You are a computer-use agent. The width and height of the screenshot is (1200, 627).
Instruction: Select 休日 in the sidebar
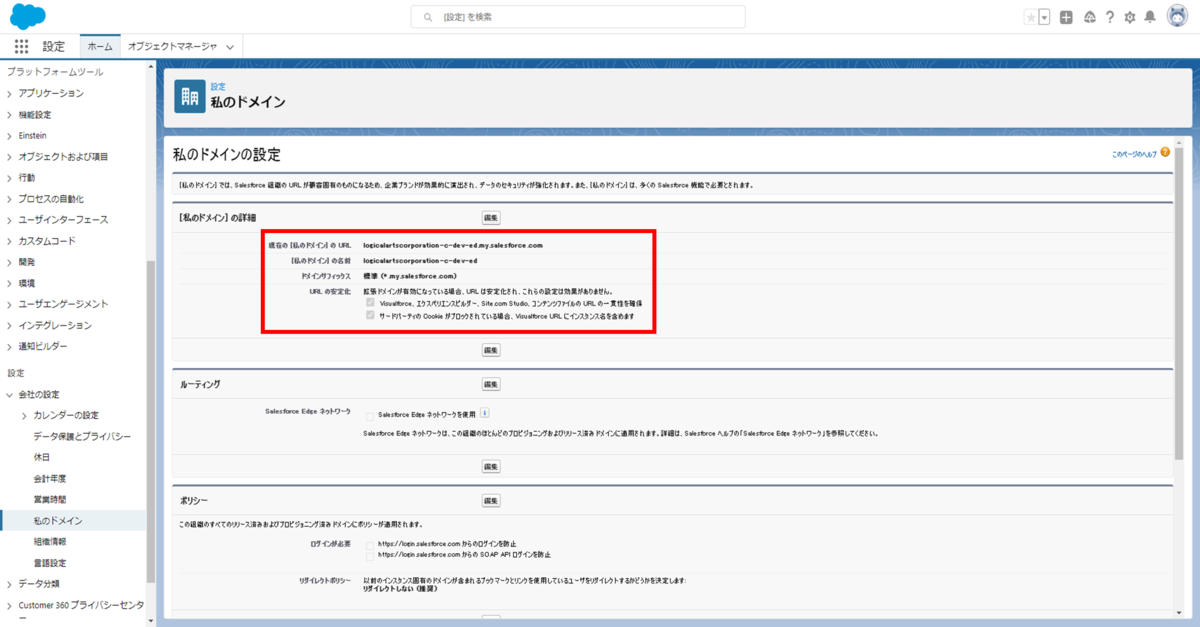pyautogui.click(x=42, y=457)
